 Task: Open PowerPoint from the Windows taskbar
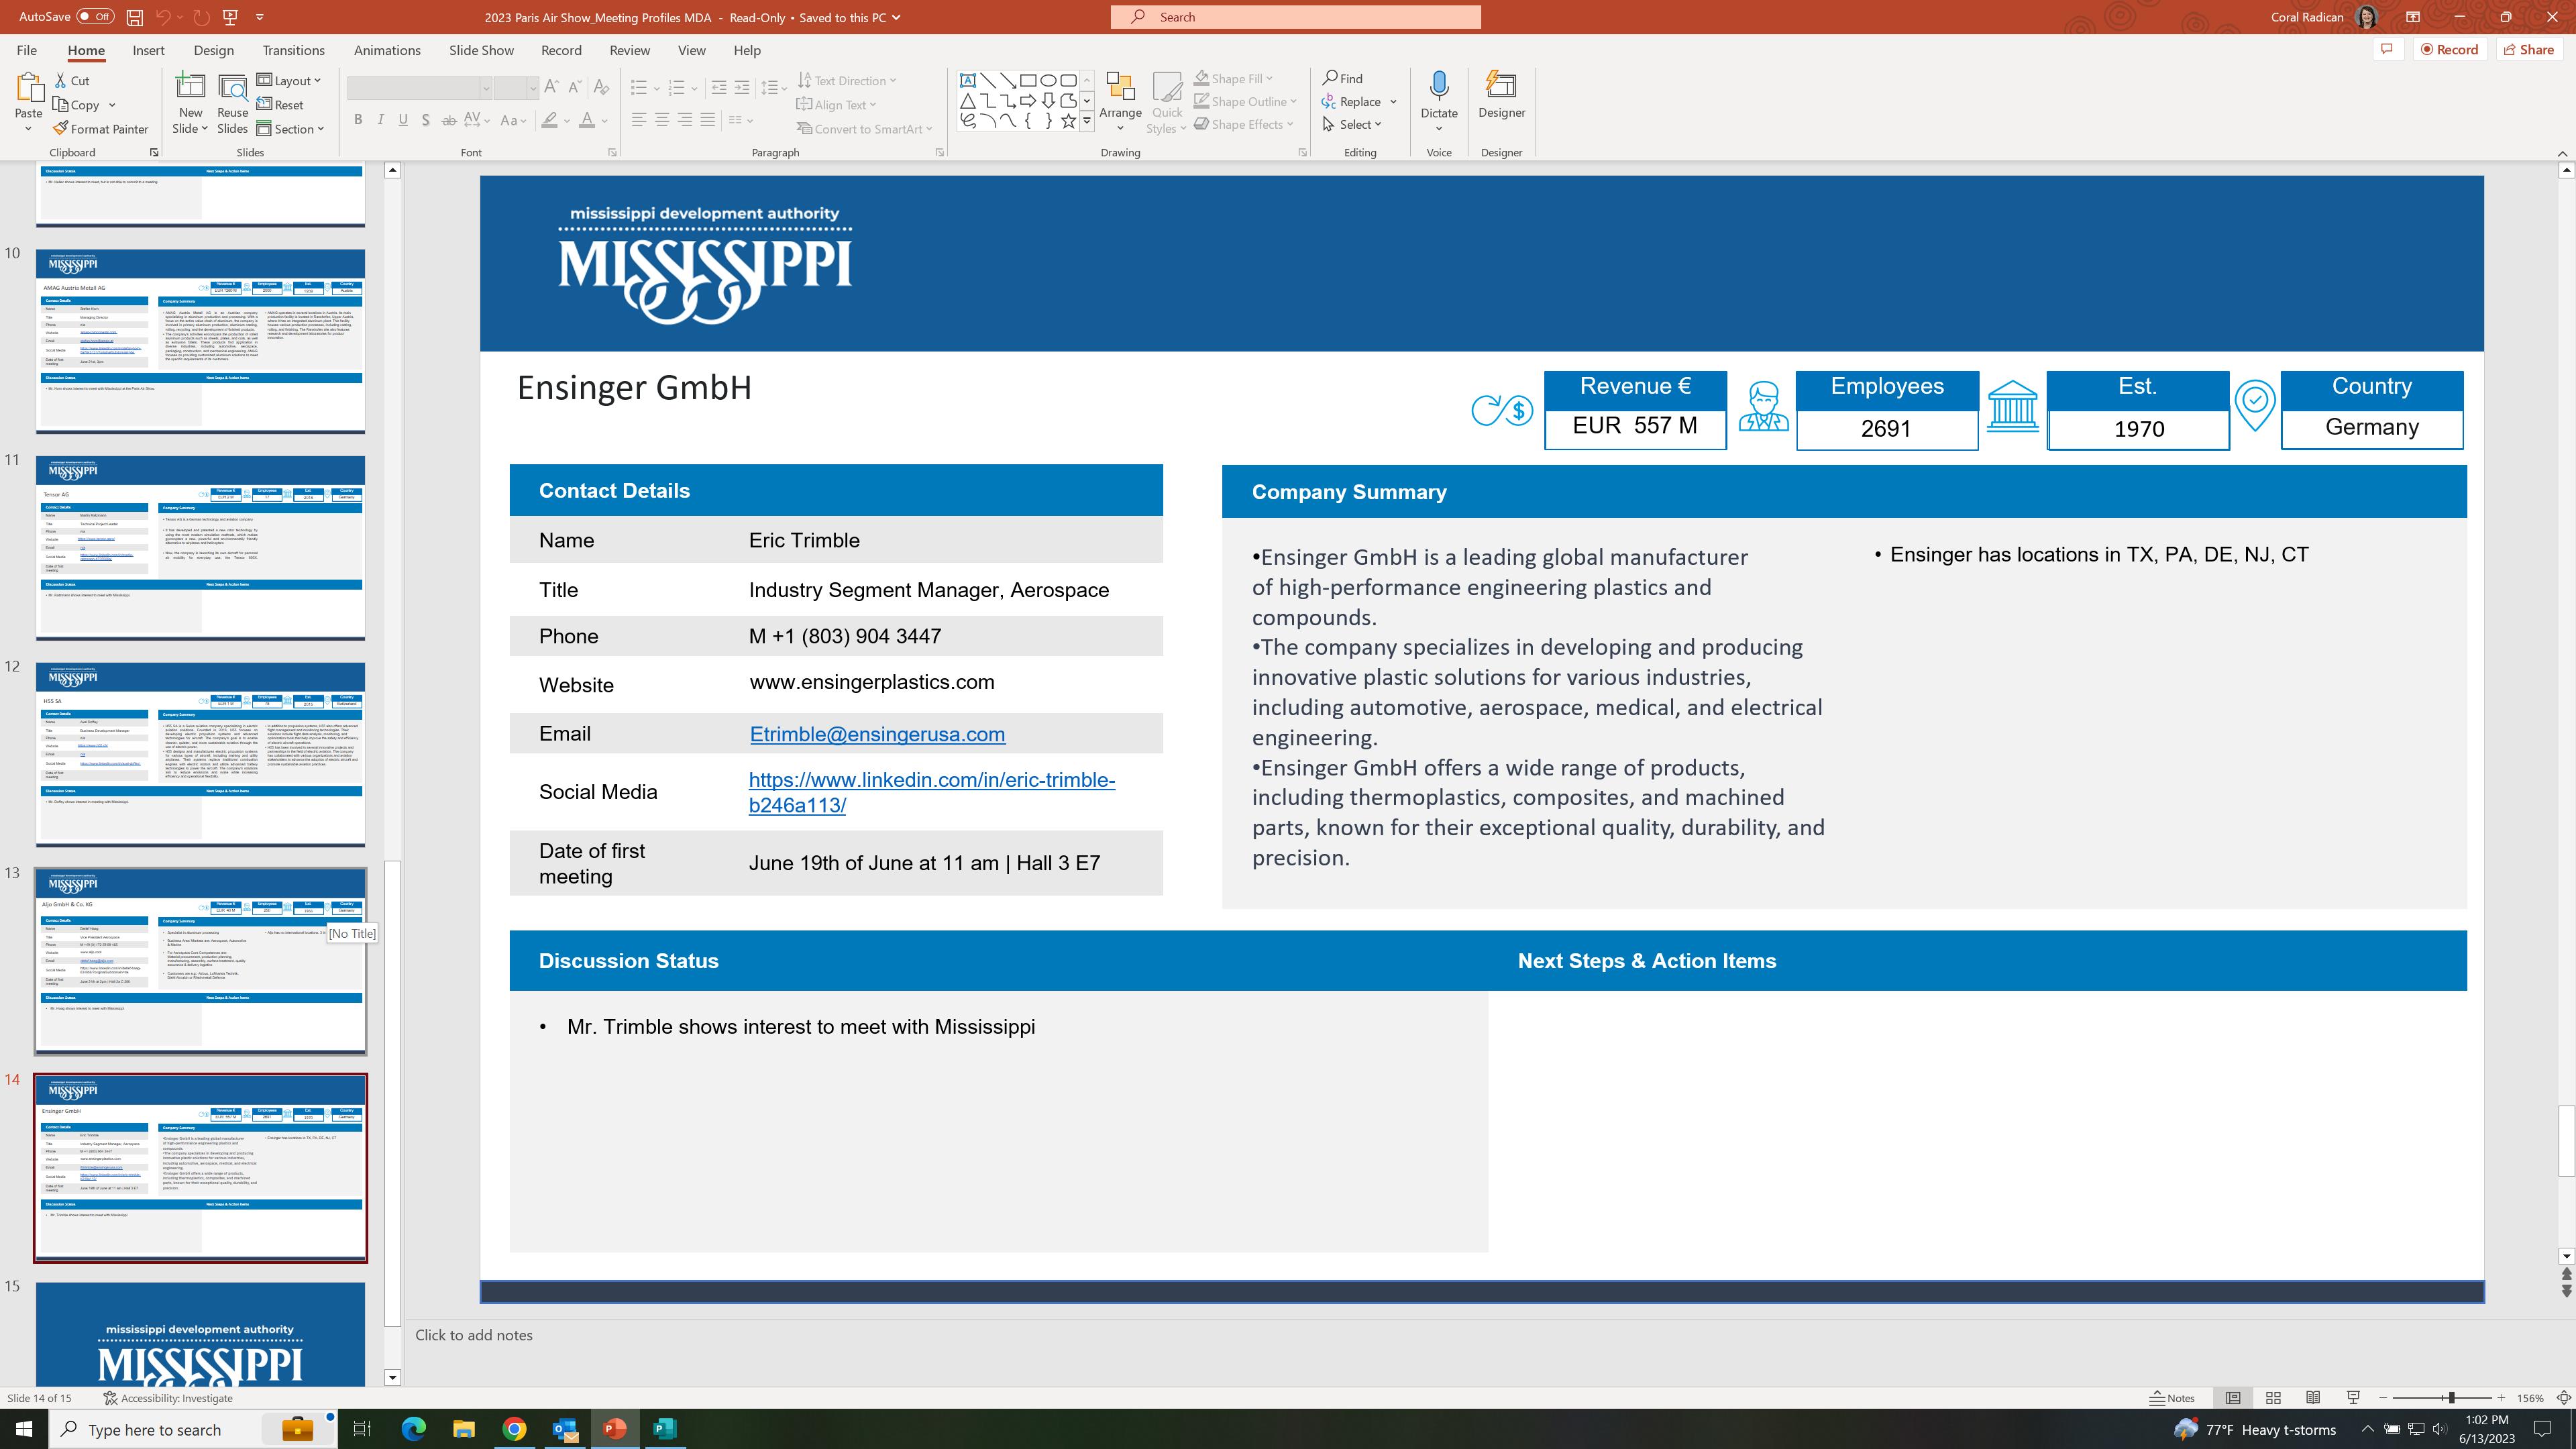[614, 1429]
